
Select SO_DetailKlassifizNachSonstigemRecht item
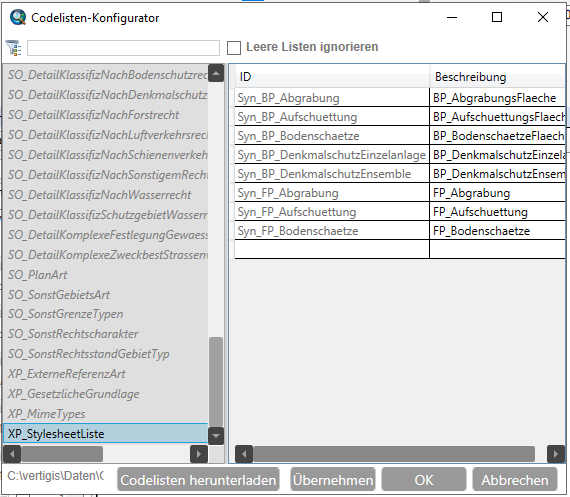click(x=105, y=175)
